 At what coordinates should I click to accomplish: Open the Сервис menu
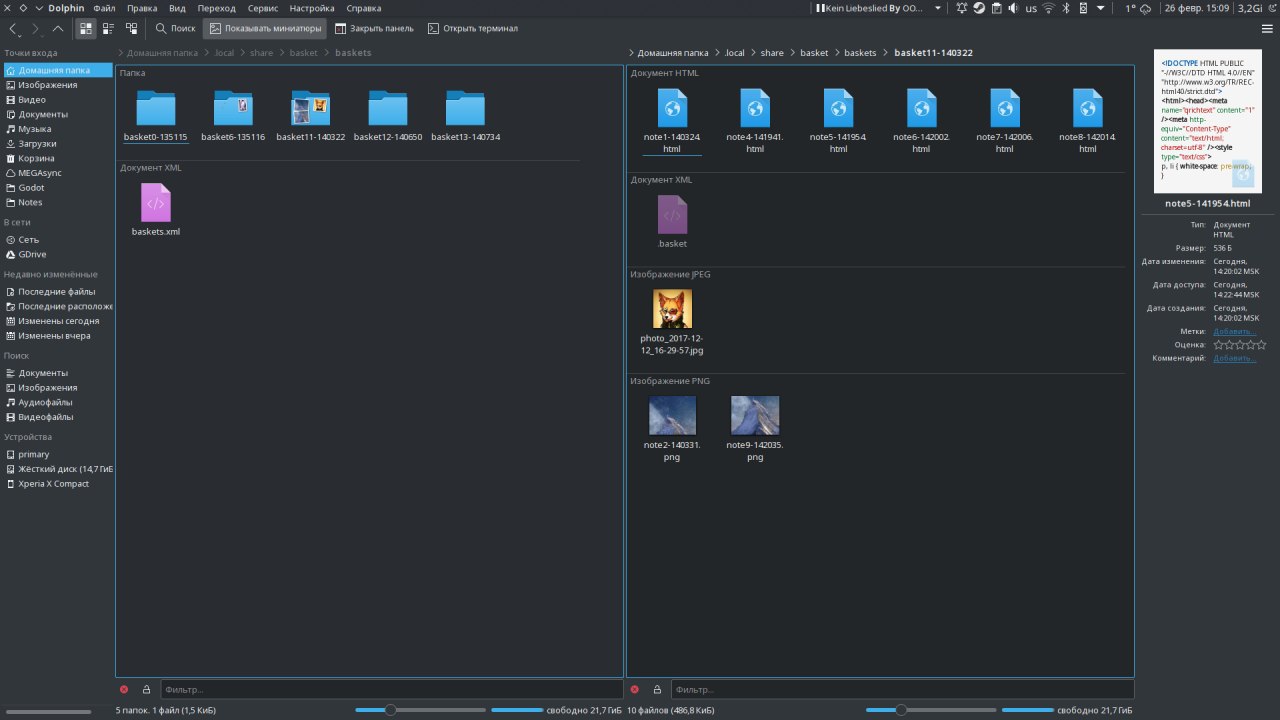coord(263,8)
